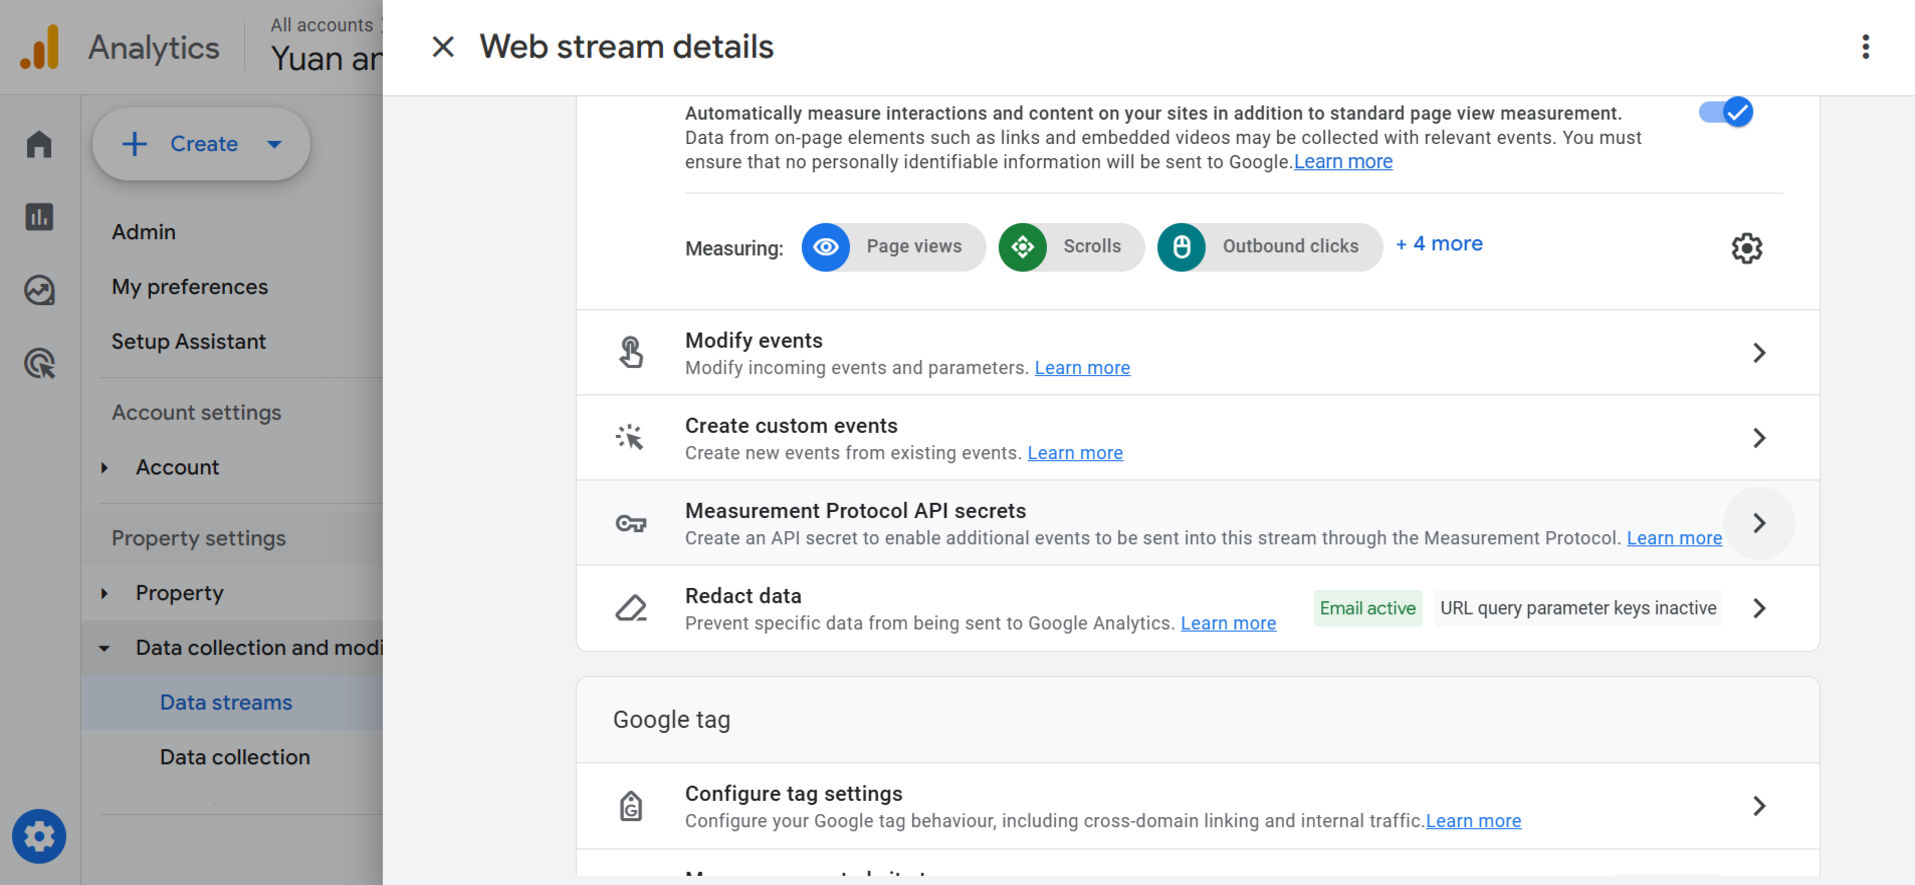Open Learn more link for Redact data
This screenshot has width=1915, height=885.
point(1227,623)
